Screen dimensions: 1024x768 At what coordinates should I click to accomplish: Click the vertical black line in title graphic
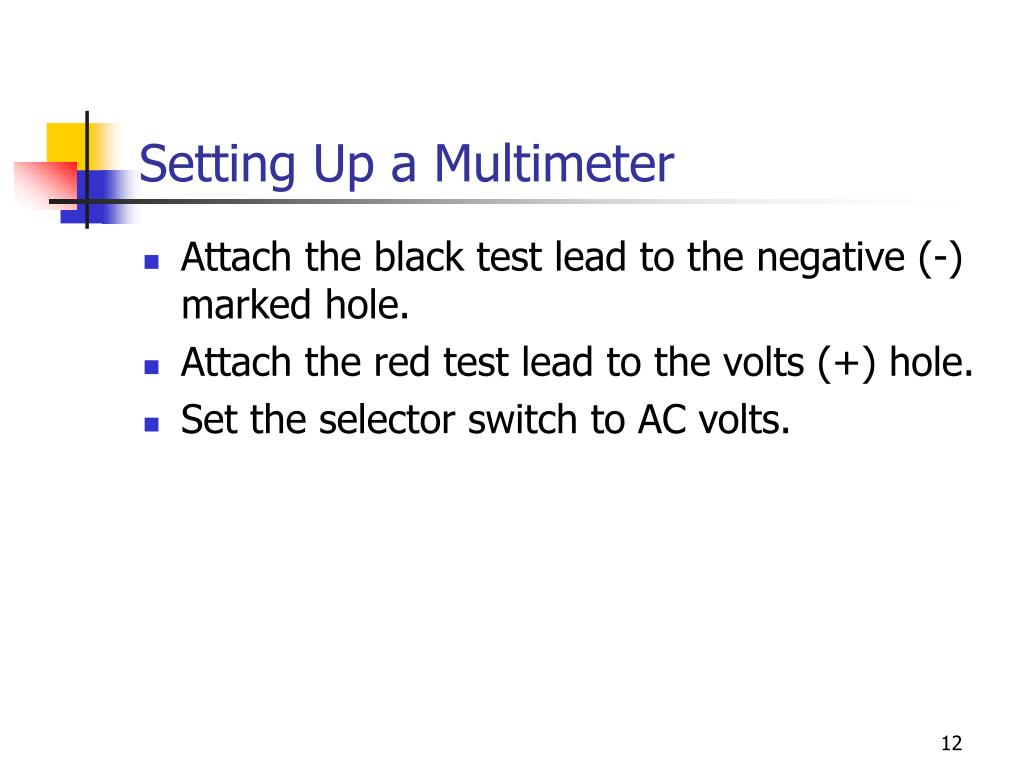(87, 170)
